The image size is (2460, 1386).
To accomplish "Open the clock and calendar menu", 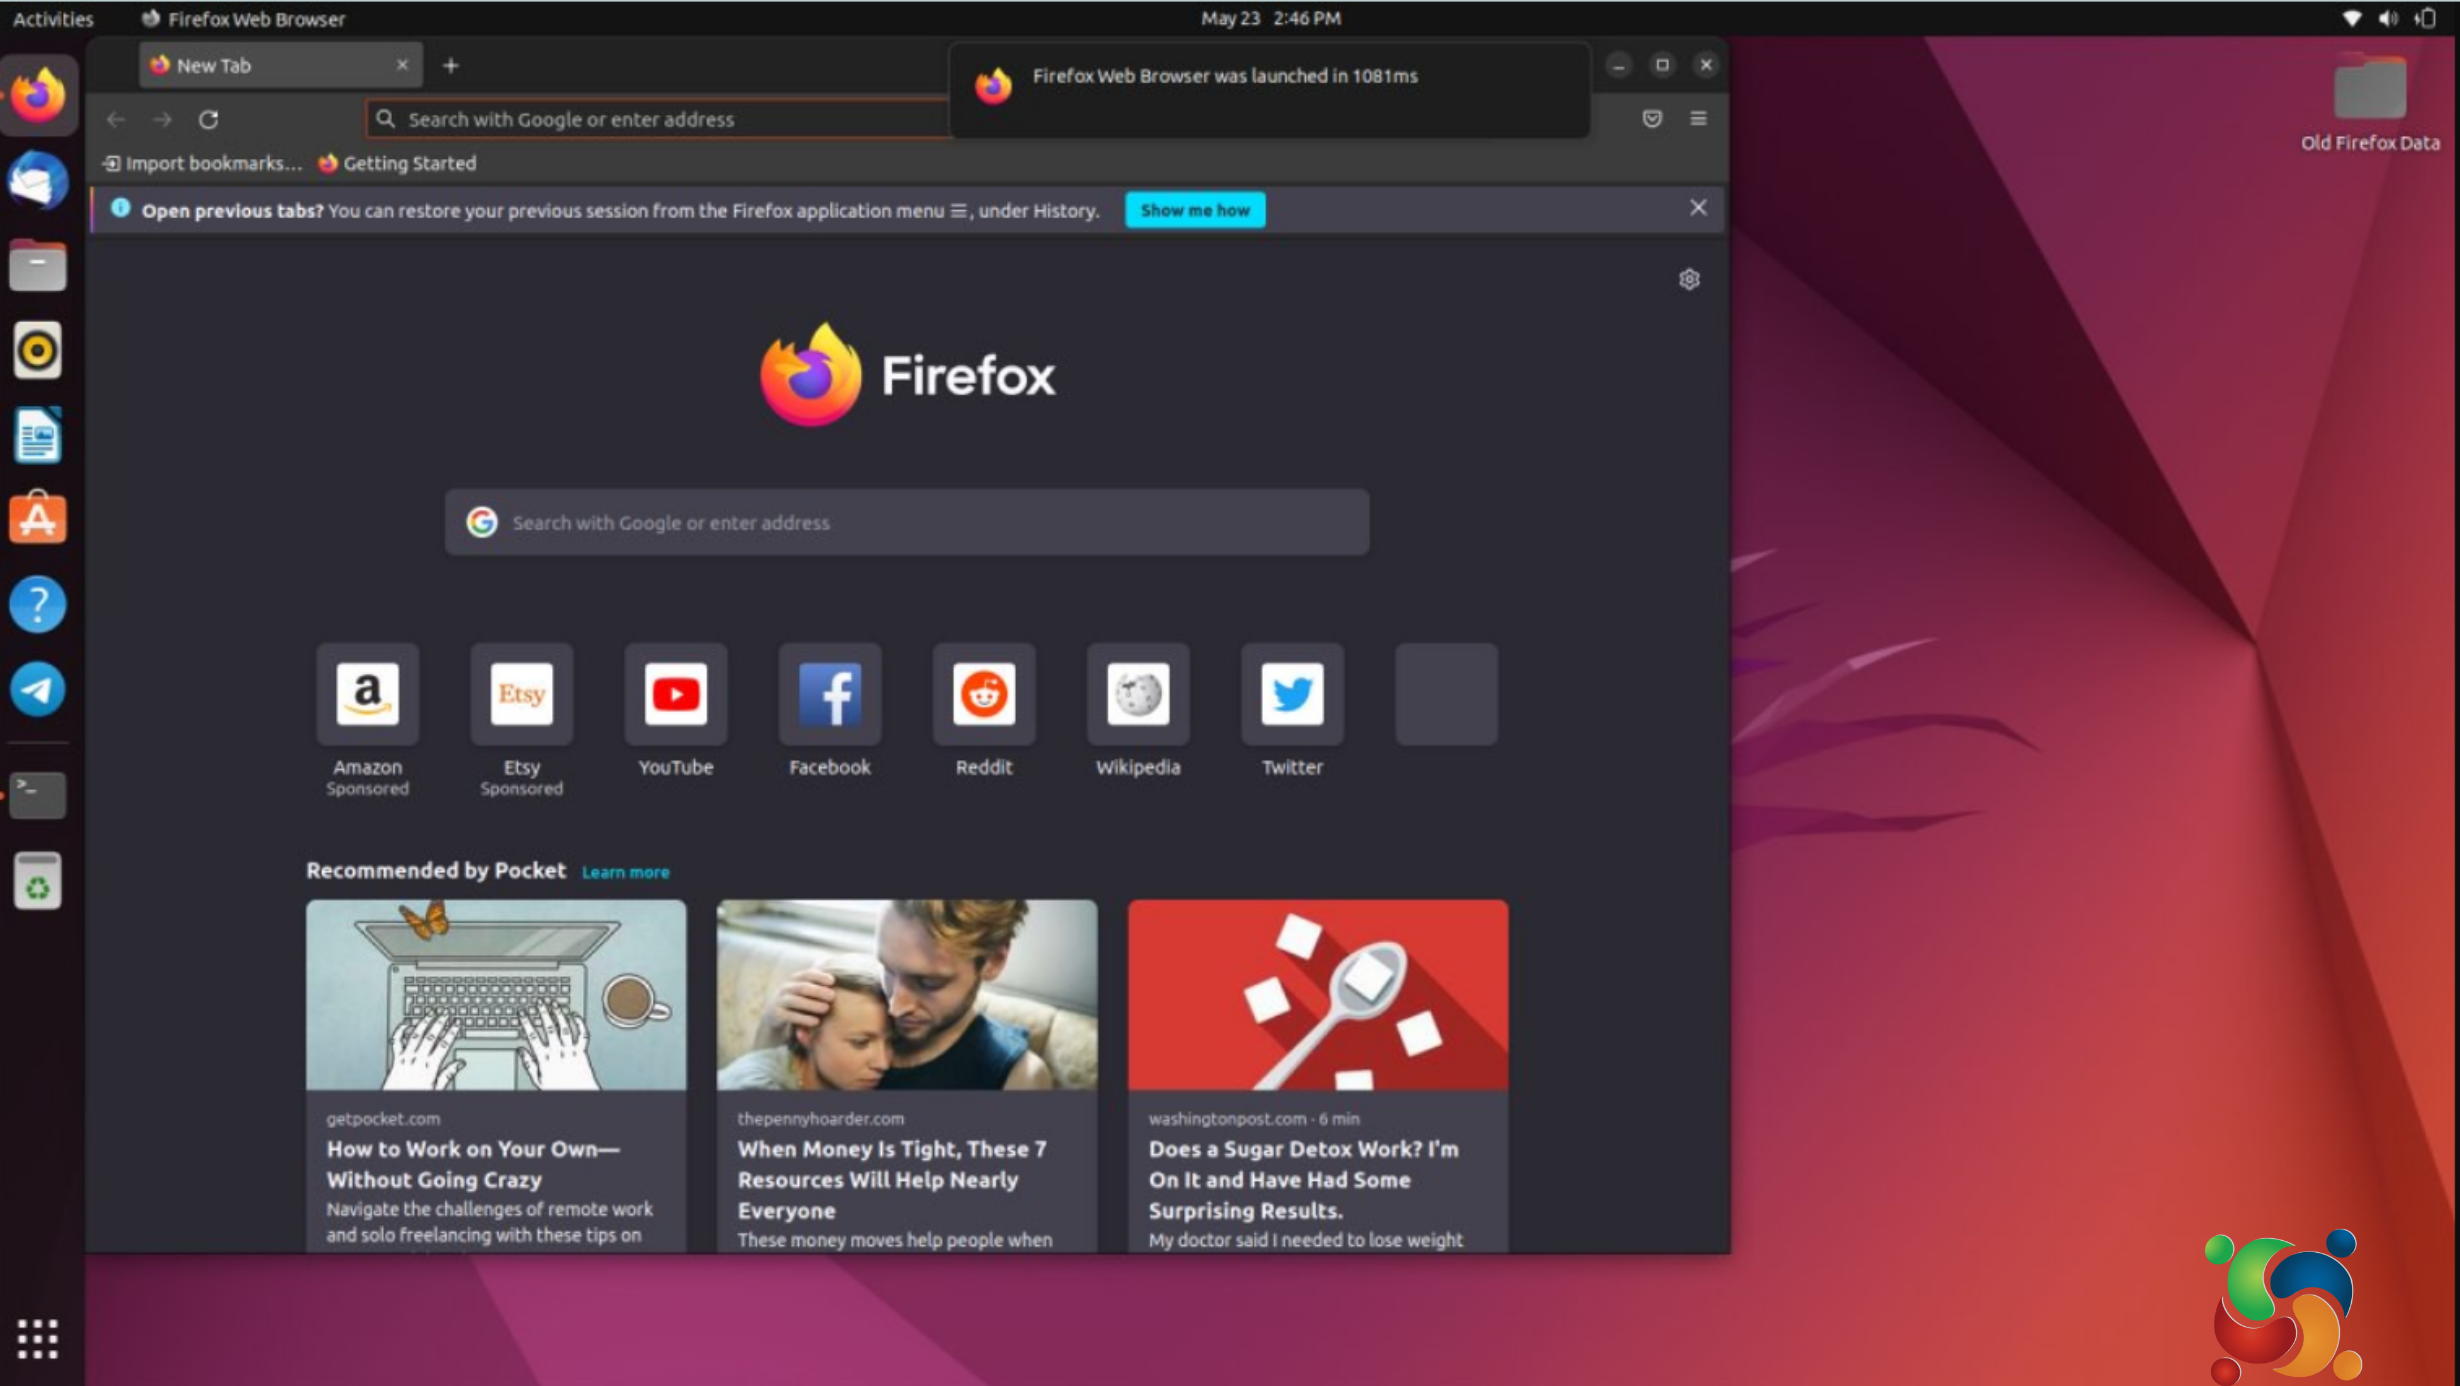I will point(1270,18).
